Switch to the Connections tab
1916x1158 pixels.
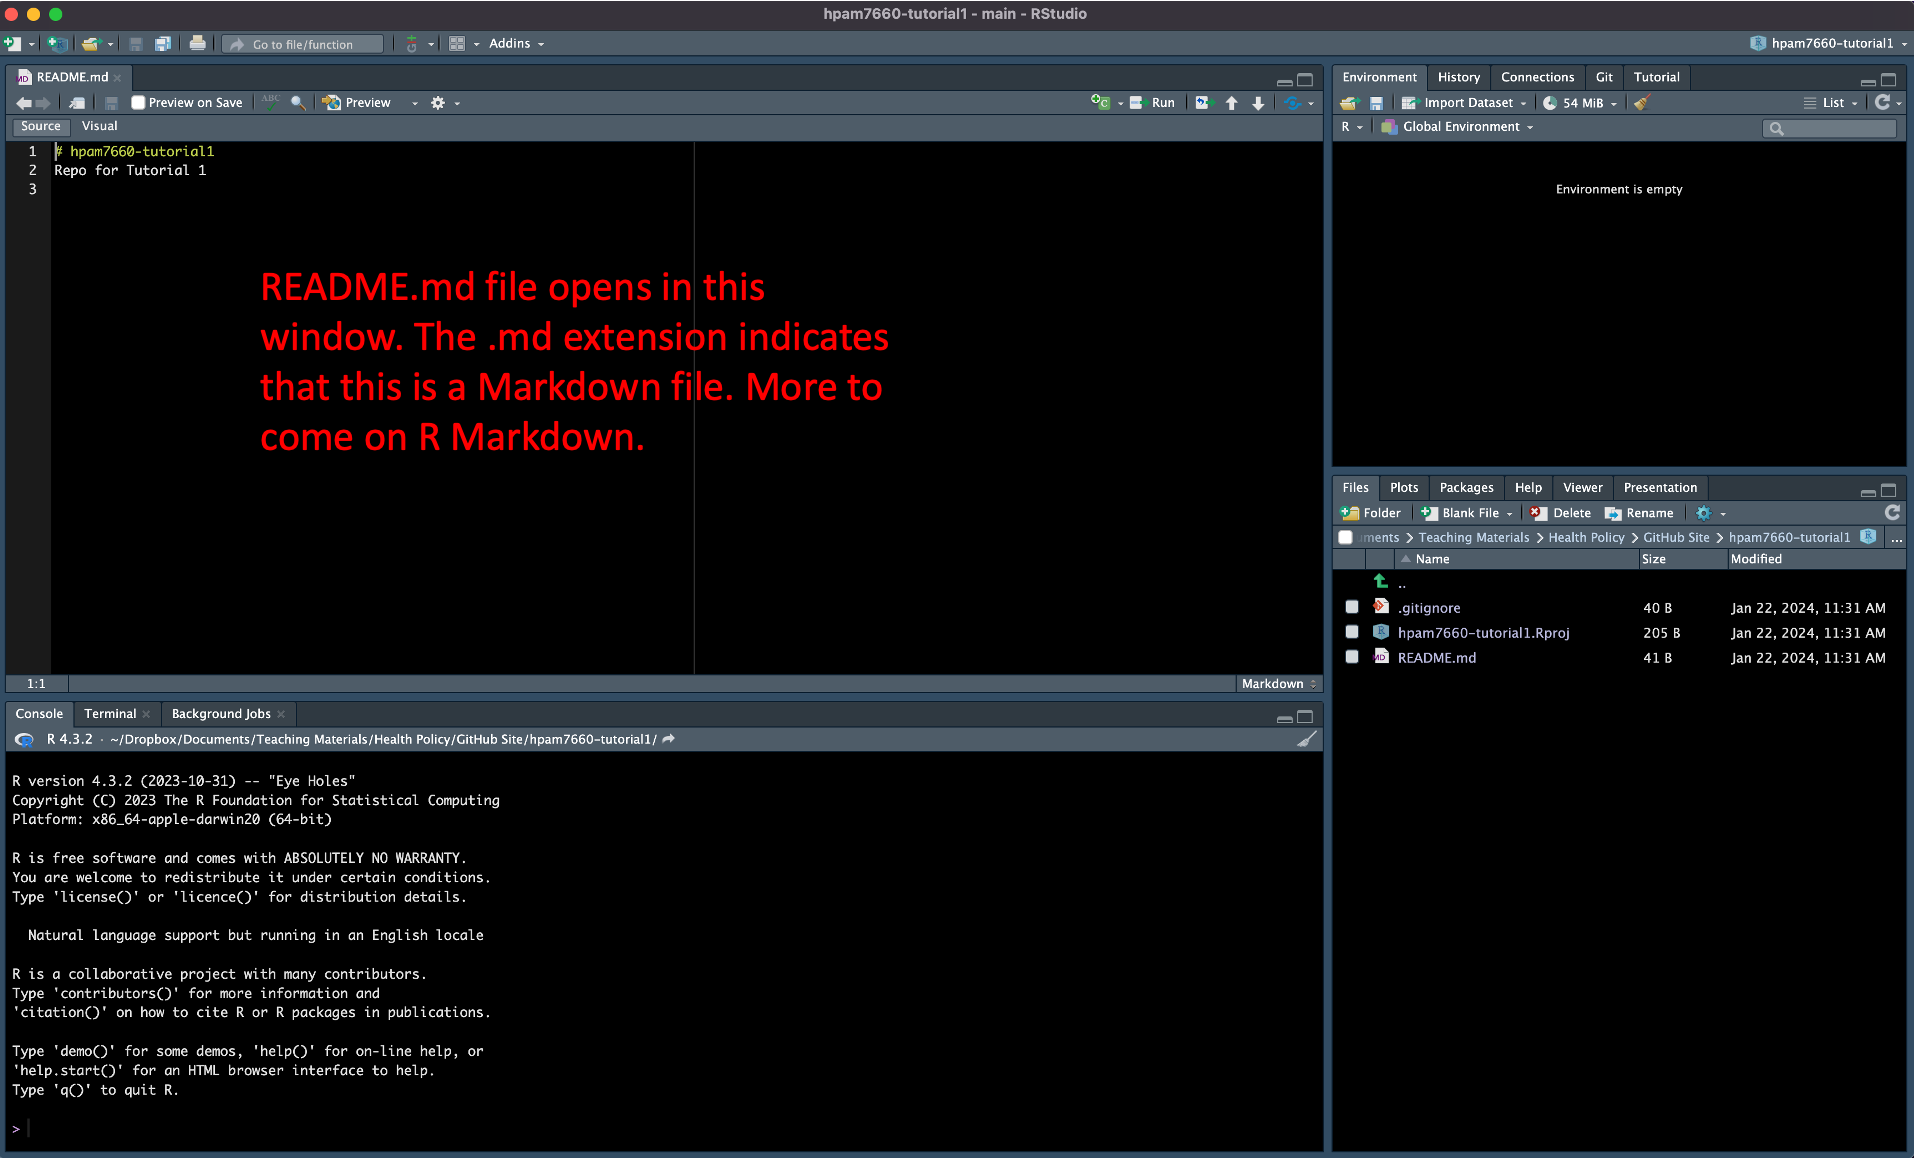tap(1537, 77)
